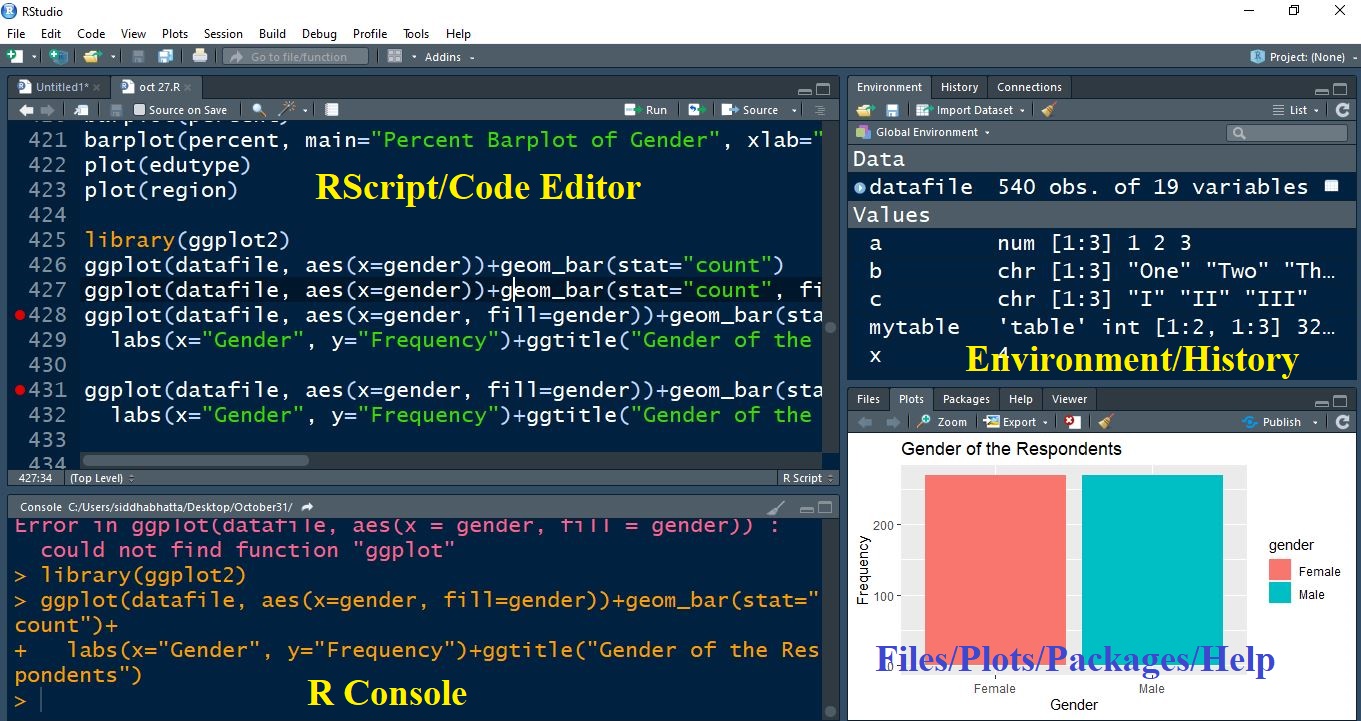Click the Zoom button in Plots pane
Image resolution: width=1361 pixels, height=721 pixels.
(943, 422)
